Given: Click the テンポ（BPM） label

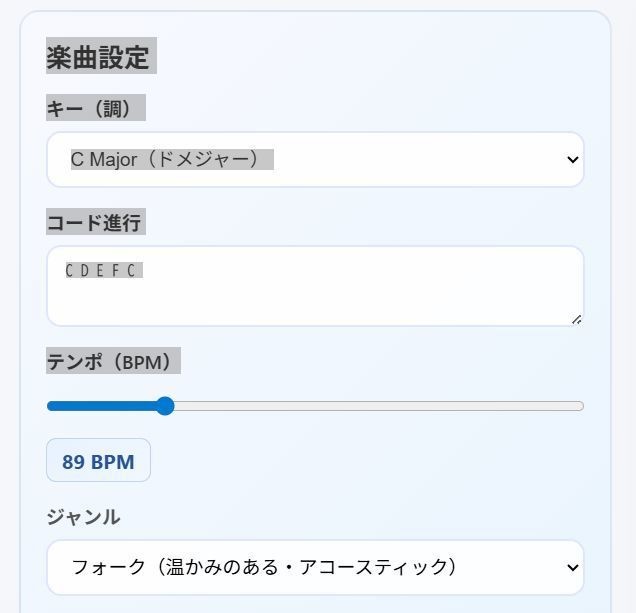Looking at the screenshot, I should [113, 361].
